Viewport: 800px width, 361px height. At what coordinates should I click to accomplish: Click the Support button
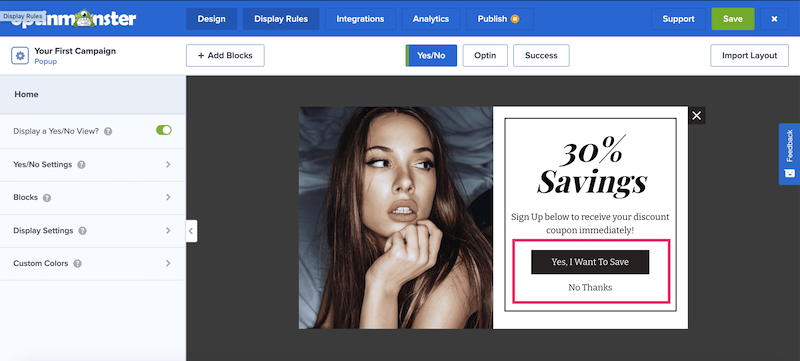(x=678, y=19)
